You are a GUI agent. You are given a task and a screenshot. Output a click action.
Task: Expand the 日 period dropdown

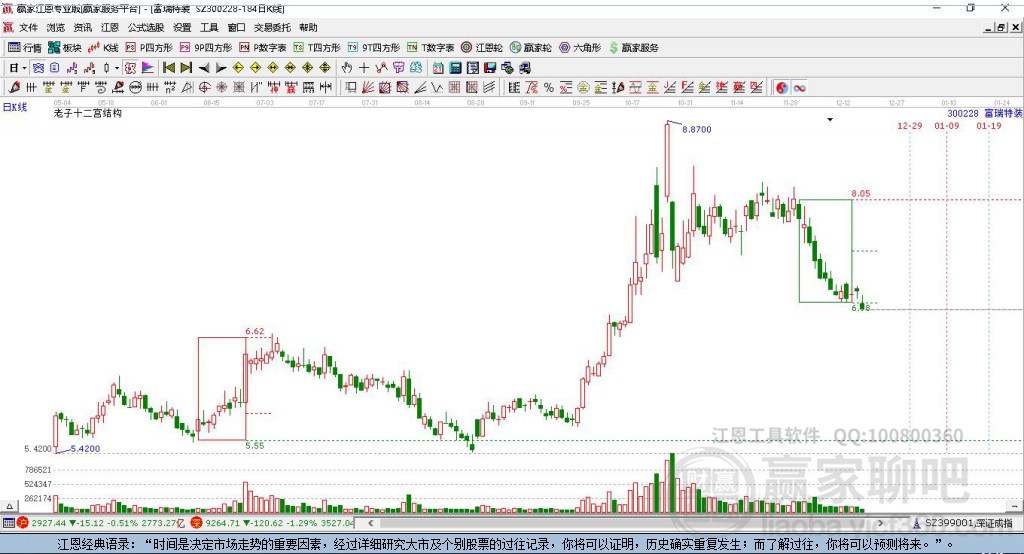[x=24, y=68]
